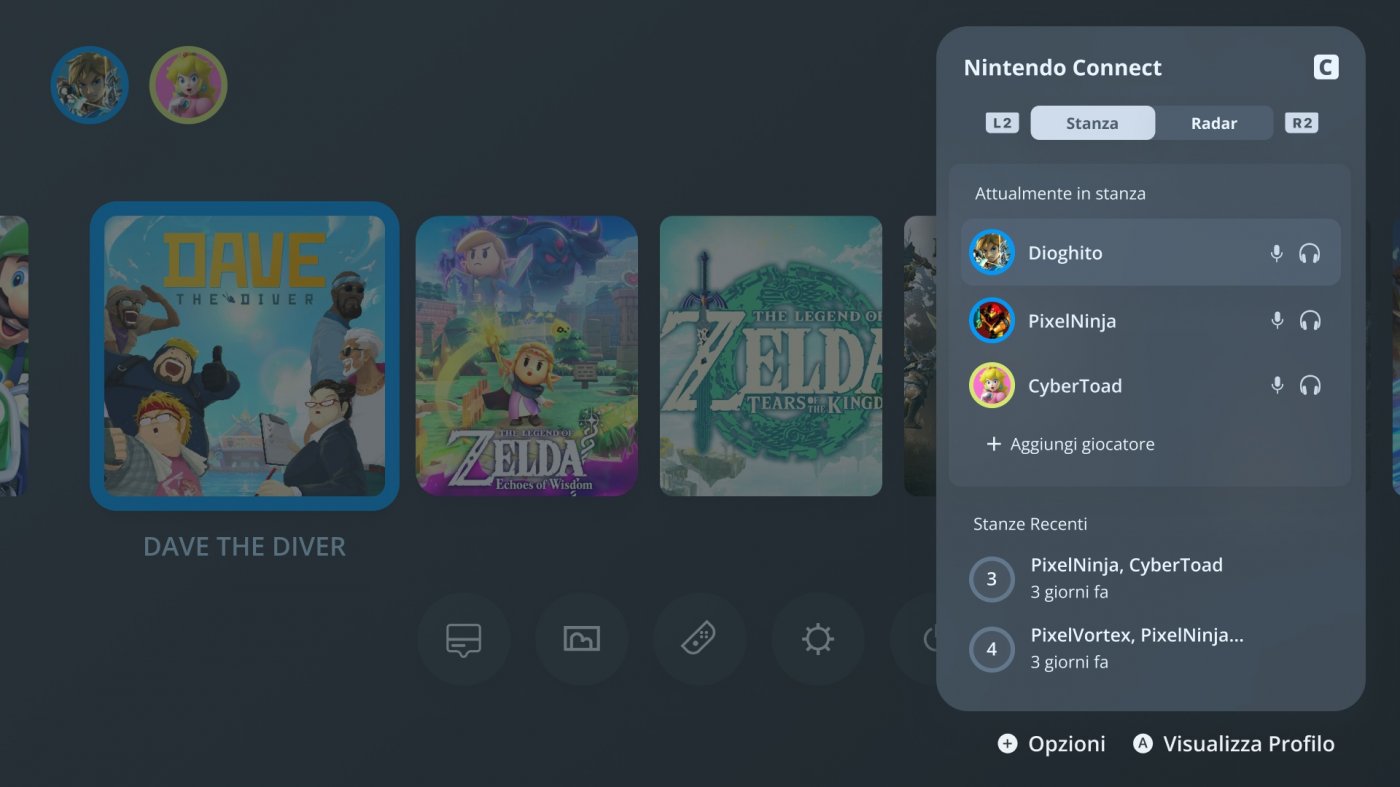Click Aggiungi giocatore to add a player
Screen dimensions: 1400x787
(1071, 444)
